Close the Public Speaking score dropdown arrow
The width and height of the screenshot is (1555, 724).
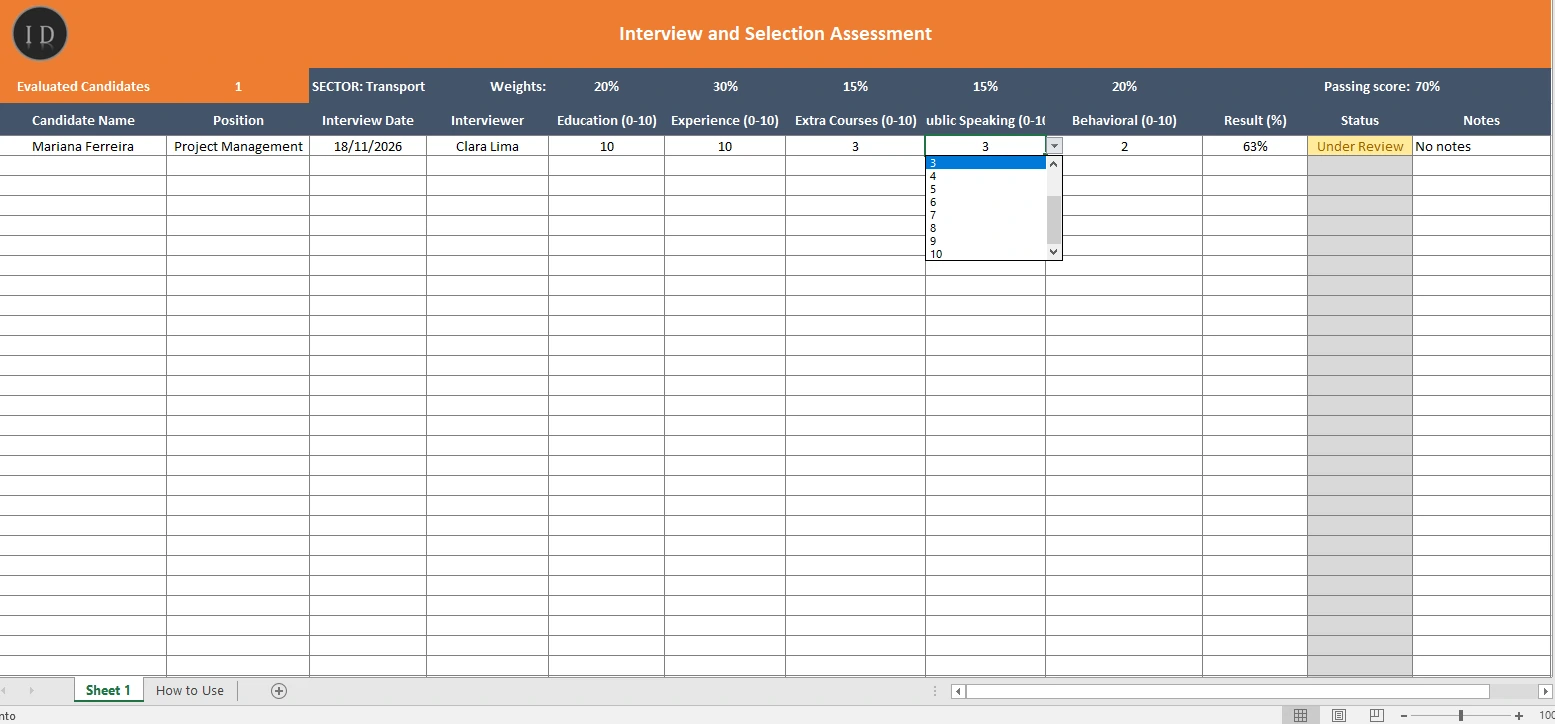[1054, 146]
